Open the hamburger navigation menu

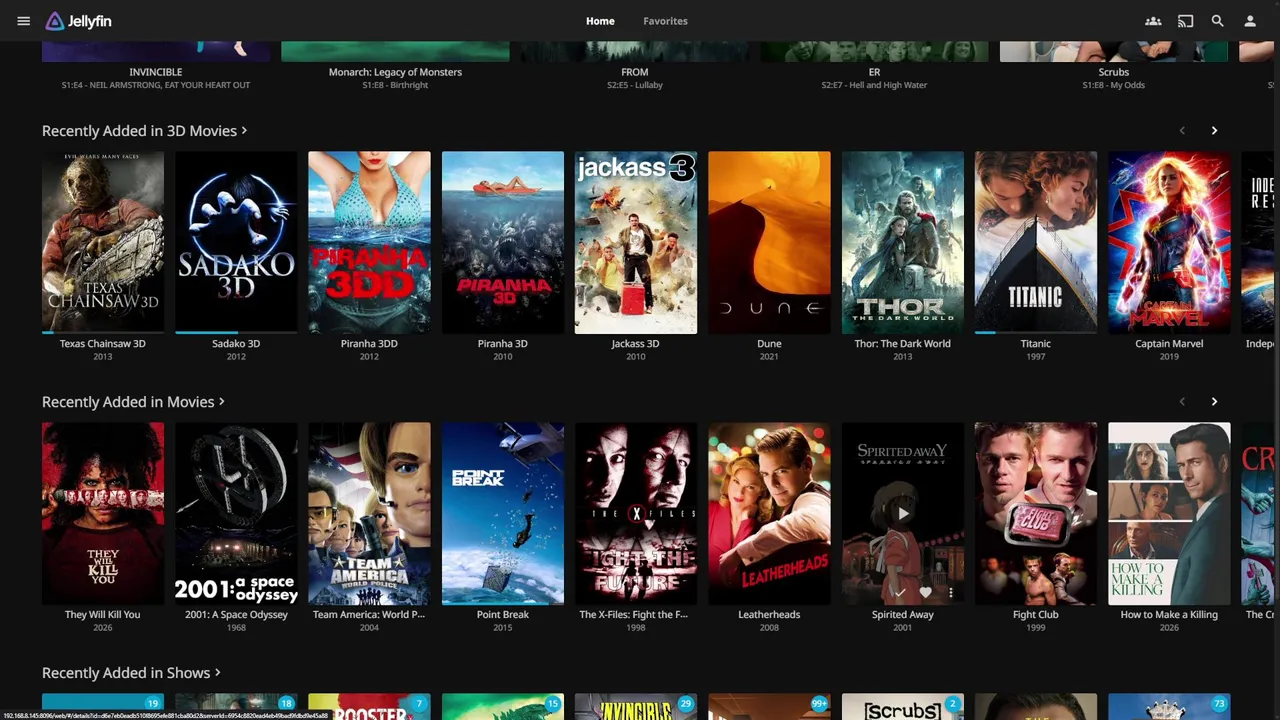point(23,21)
